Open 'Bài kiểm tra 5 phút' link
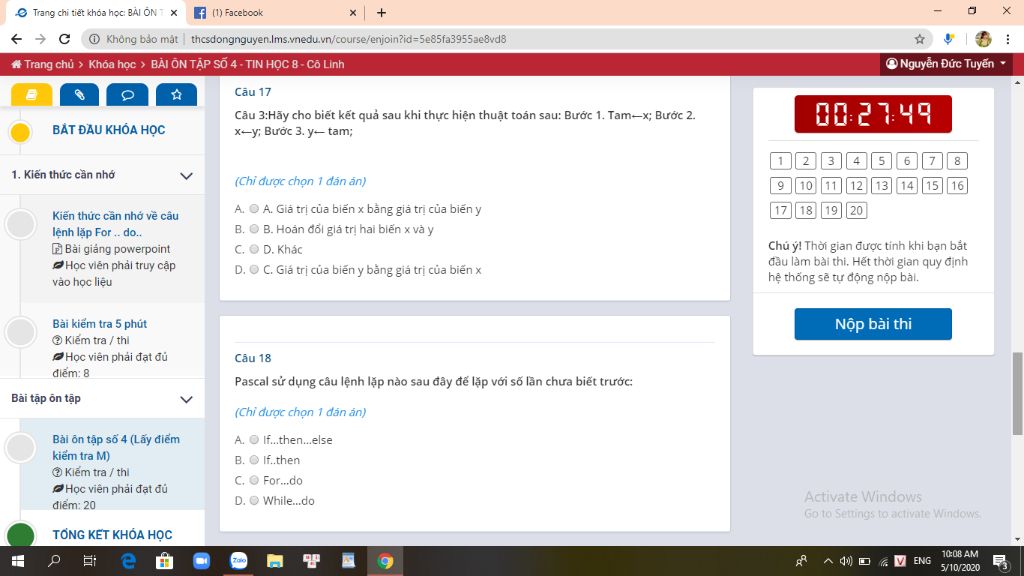 [x=99, y=324]
